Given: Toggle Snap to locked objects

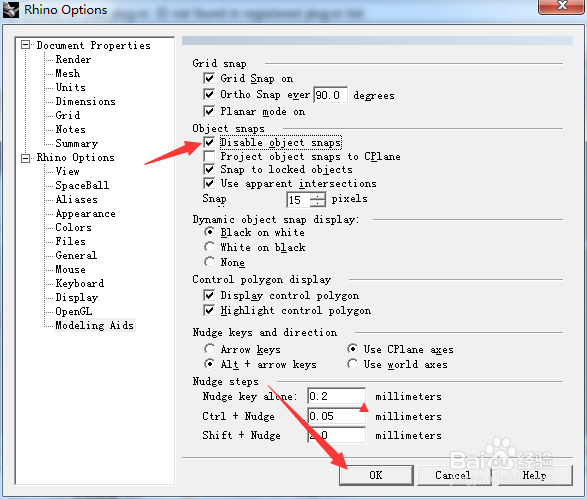Looking at the screenshot, I should point(209,170).
